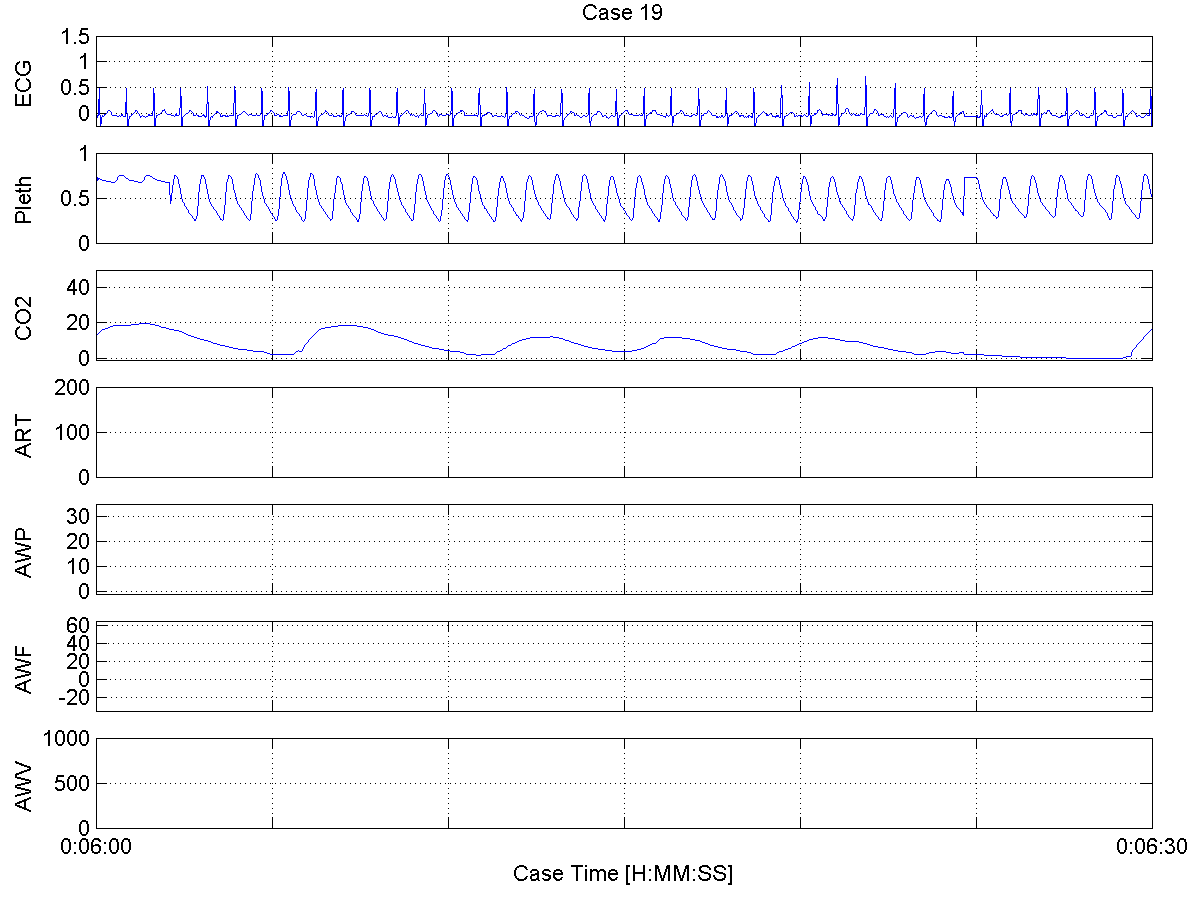Click the -20 tick on the AWF axis
This screenshot has width=1200, height=900.
pos(76,697)
